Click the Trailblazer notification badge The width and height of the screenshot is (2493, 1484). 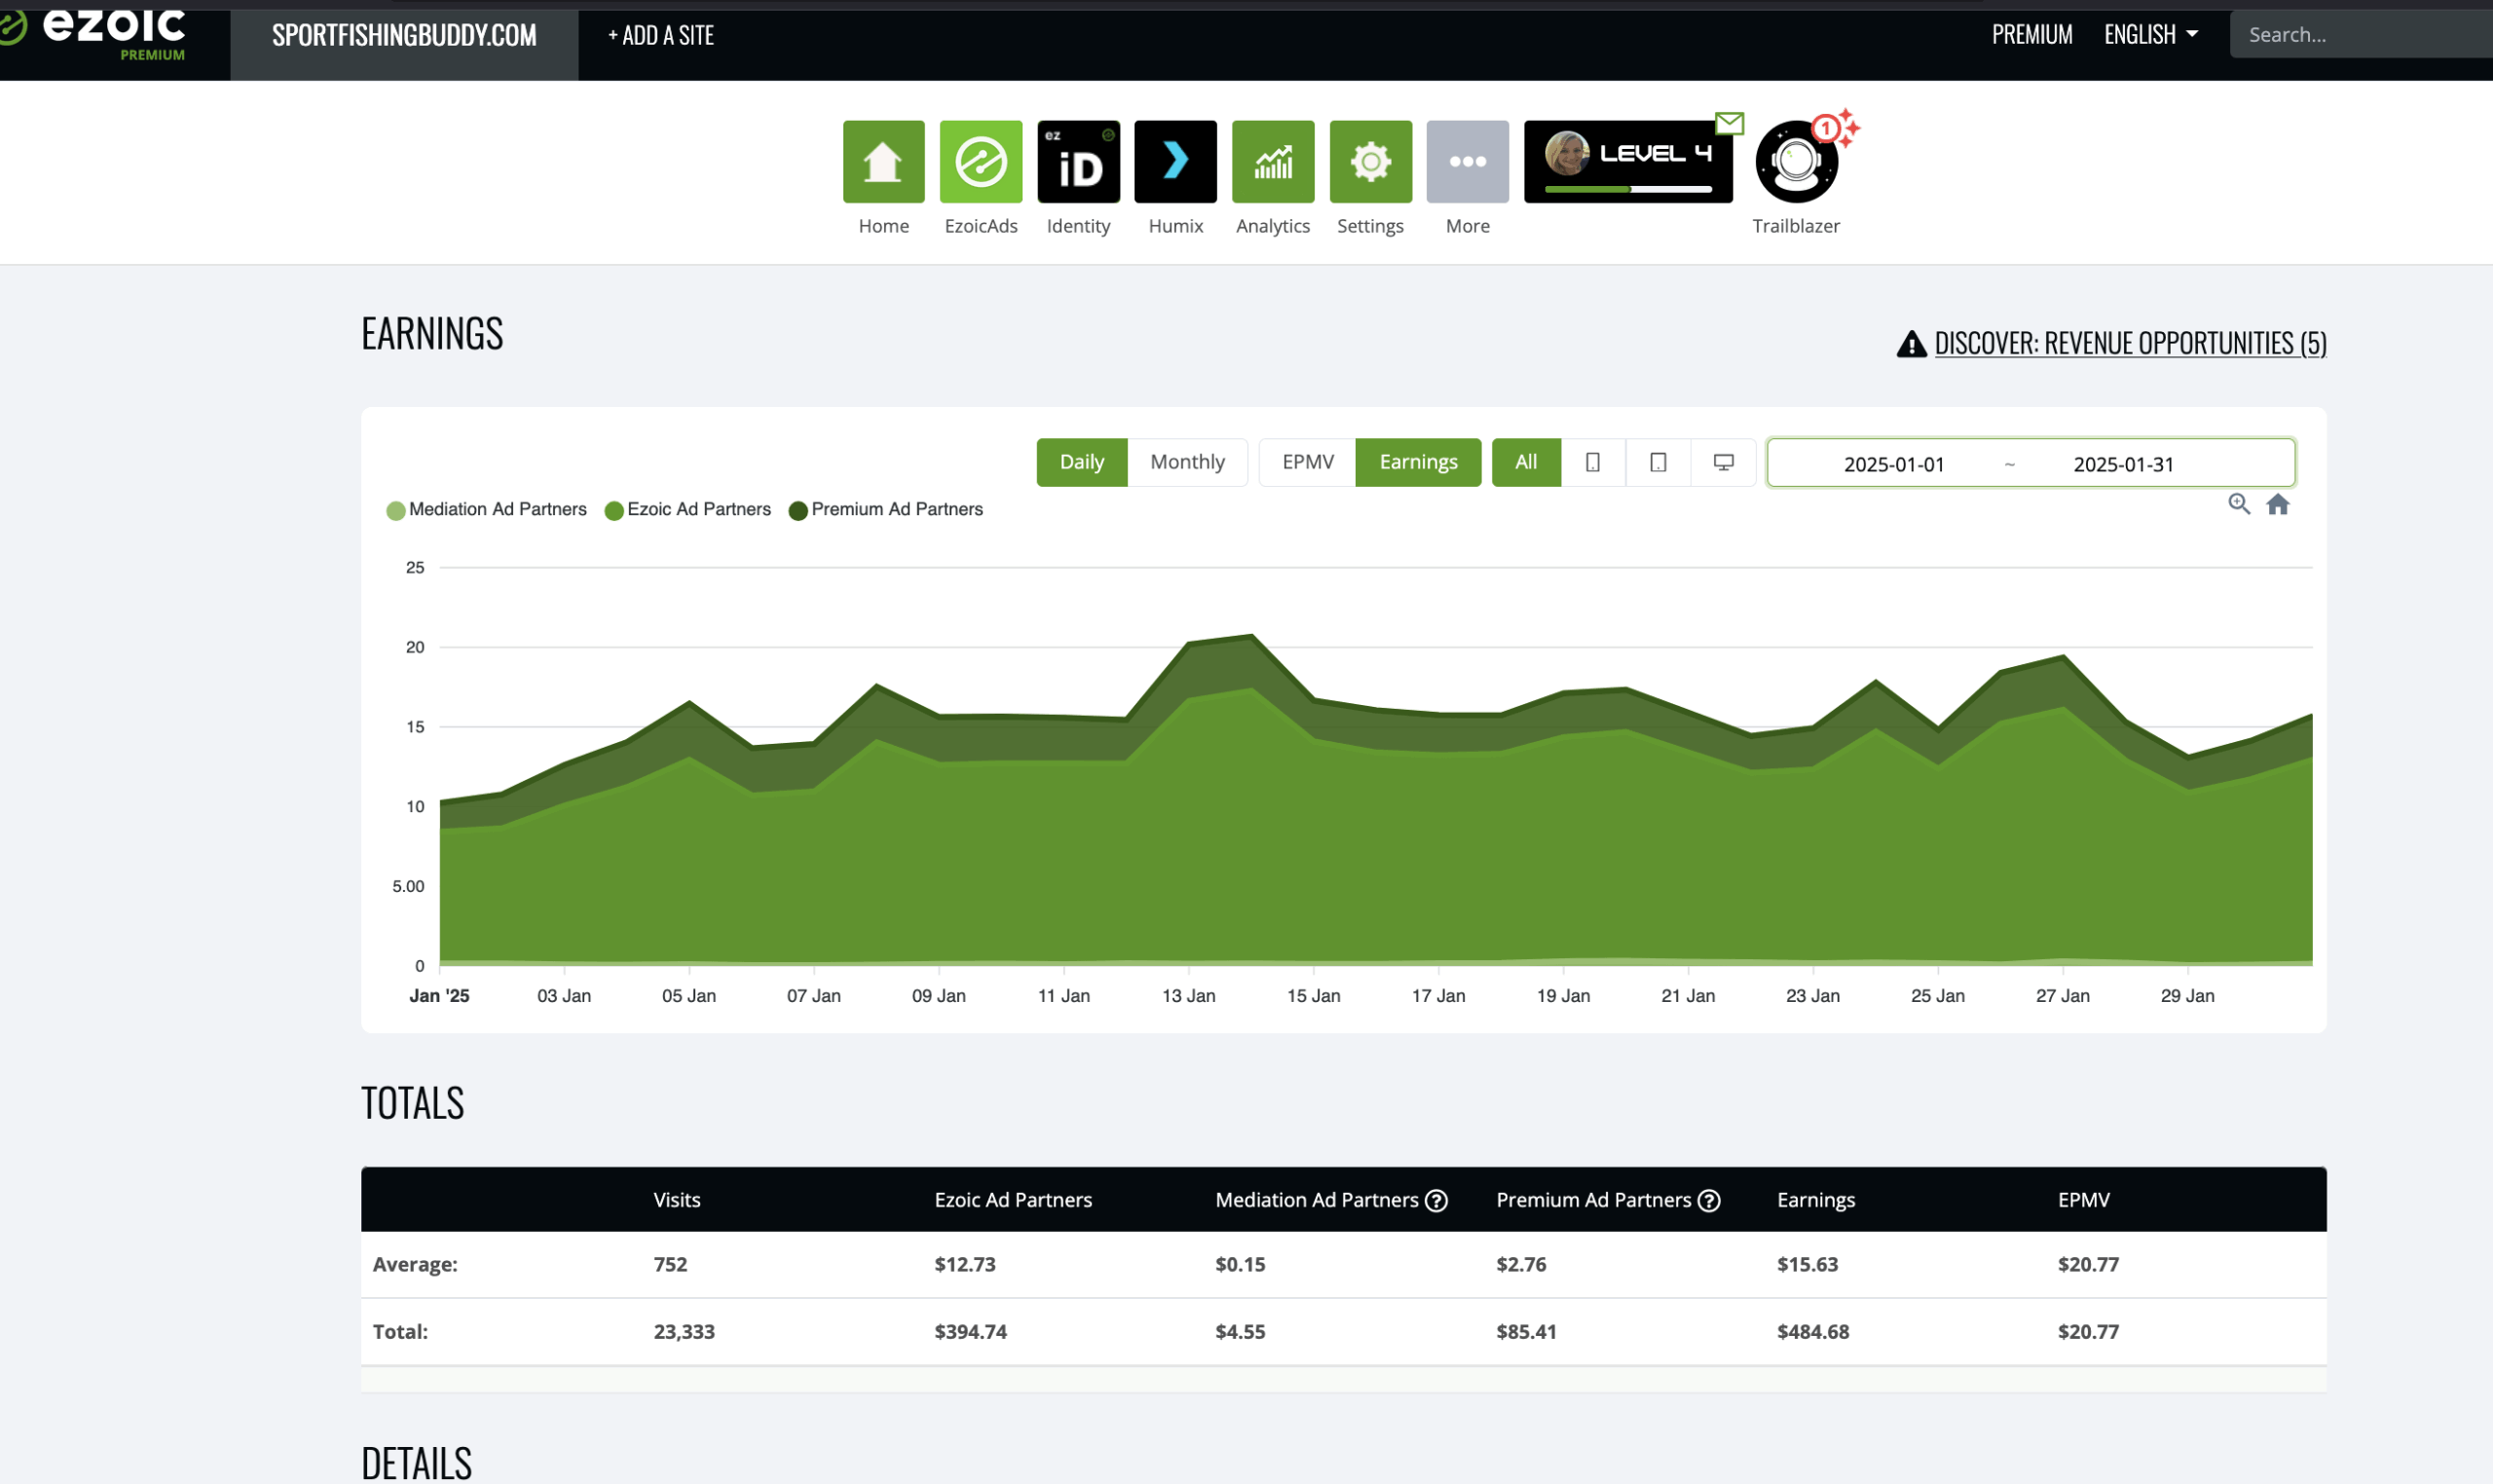(1826, 128)
